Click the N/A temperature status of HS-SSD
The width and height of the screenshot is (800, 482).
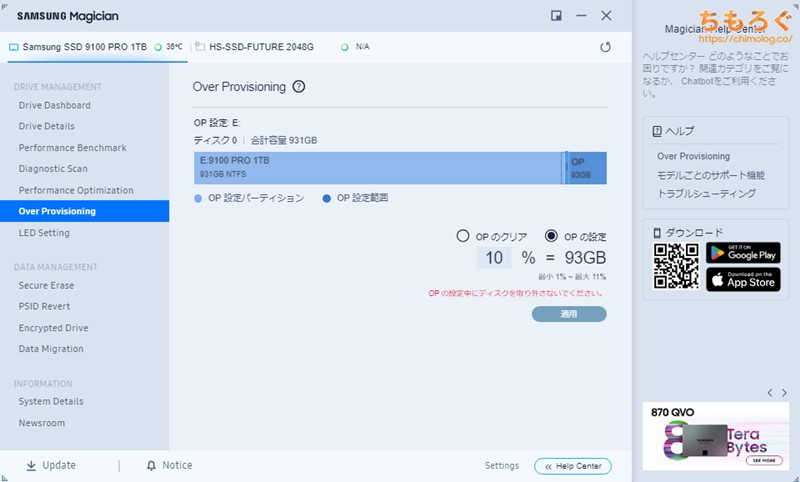click(x=355, y=47)
